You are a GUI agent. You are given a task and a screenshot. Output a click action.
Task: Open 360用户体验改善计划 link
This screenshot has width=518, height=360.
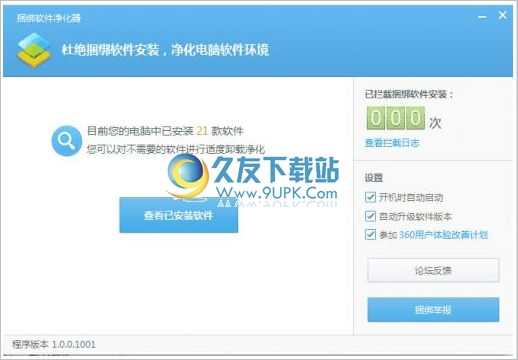coord(443,235)
